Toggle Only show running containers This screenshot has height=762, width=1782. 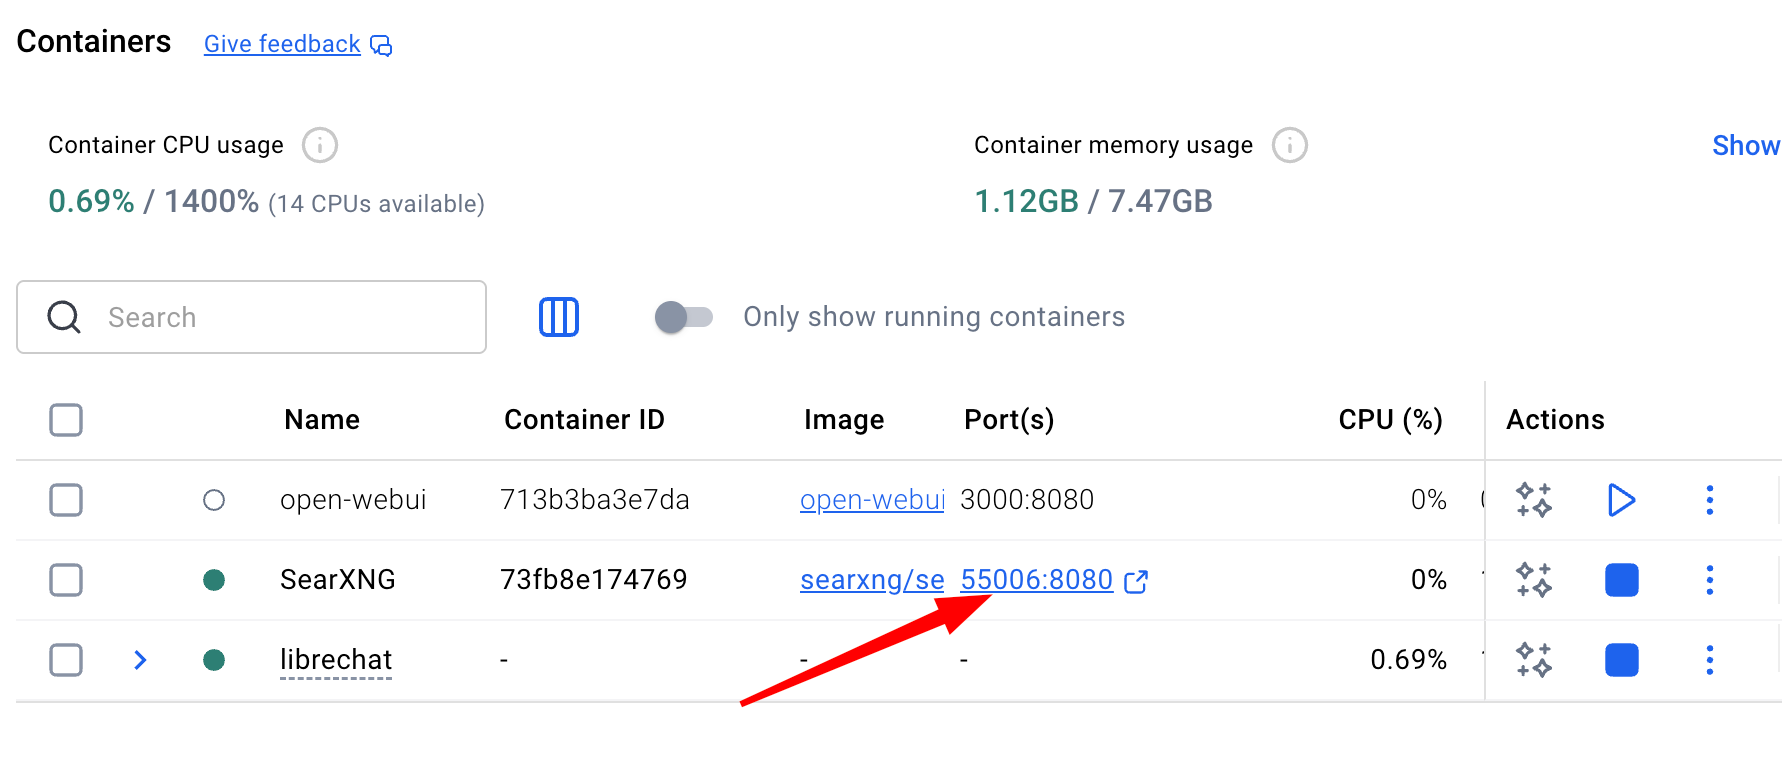point(684,317)
